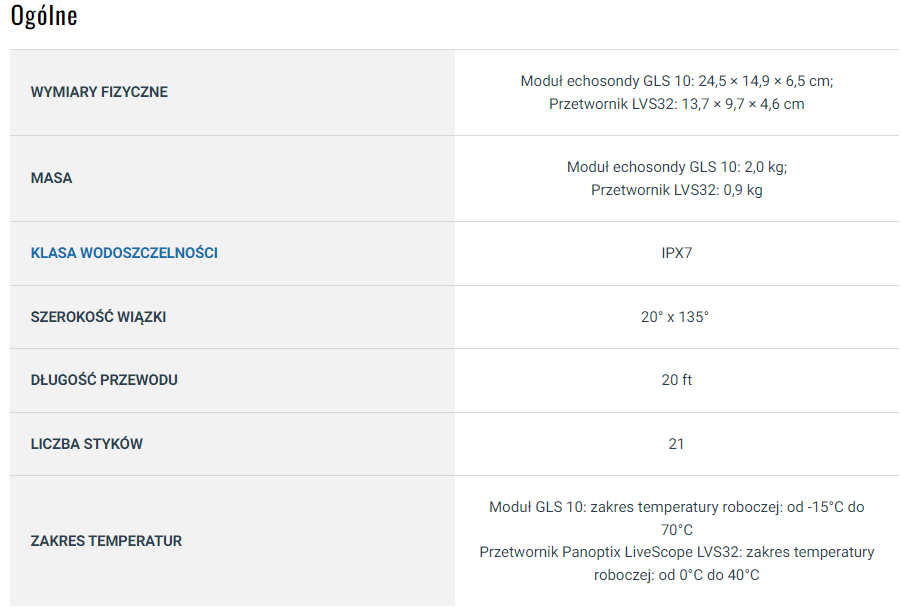Open the Klasa wodoszczelności link

124,253
